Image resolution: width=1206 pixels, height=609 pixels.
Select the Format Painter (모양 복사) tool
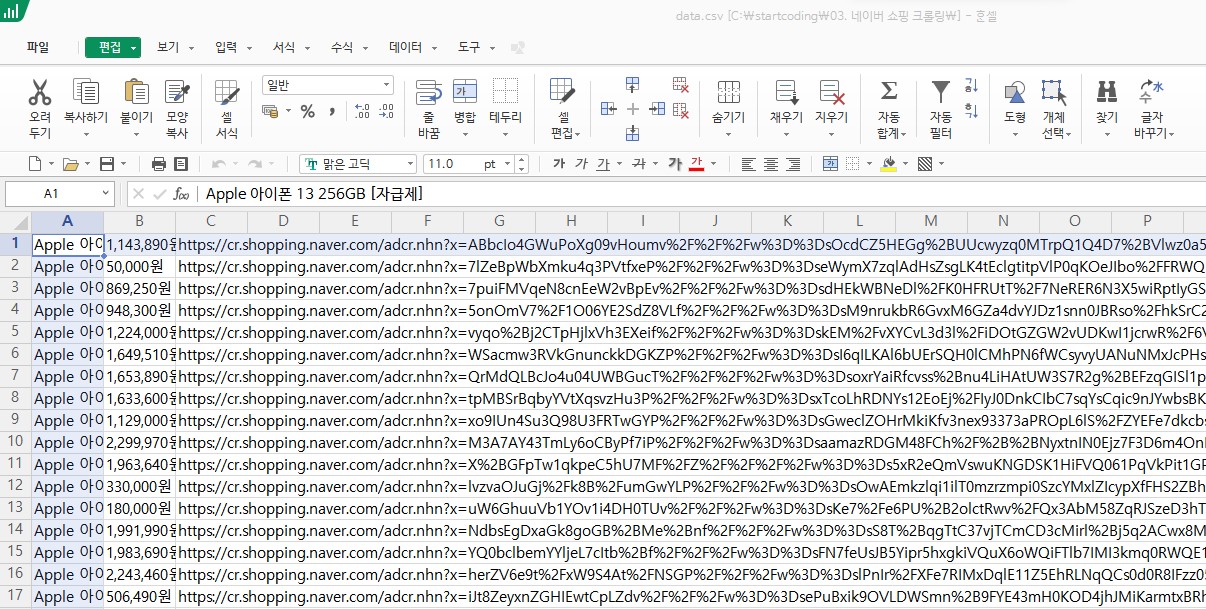tap(177, 93)
